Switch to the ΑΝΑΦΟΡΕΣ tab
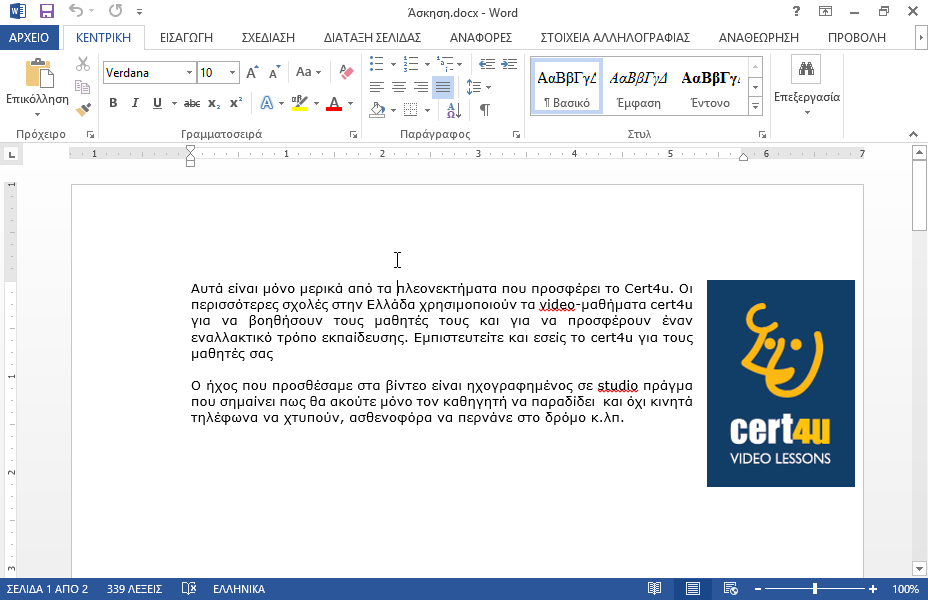This screenshot has height=600, width=928. click(x=481, y=37)
